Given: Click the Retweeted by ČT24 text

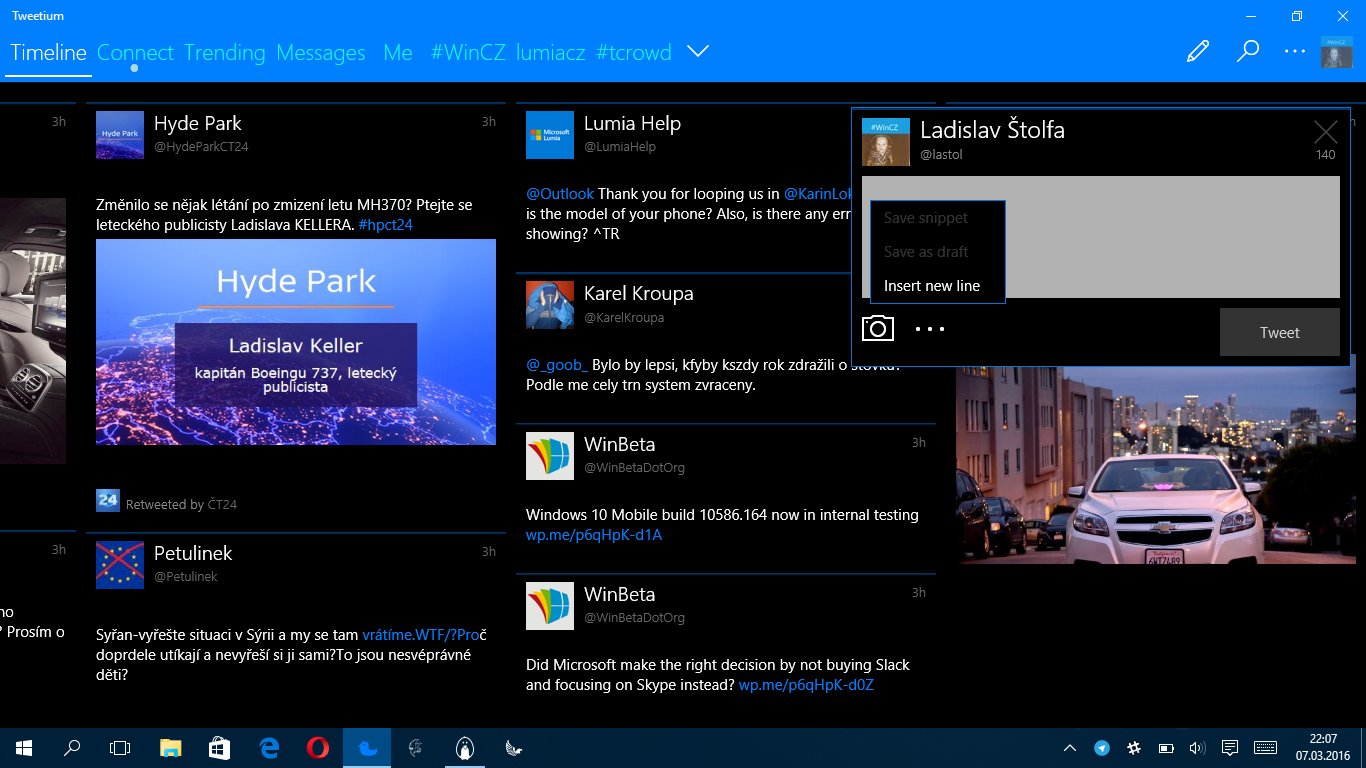Looking at the screenshot, I should coord(181,505).
